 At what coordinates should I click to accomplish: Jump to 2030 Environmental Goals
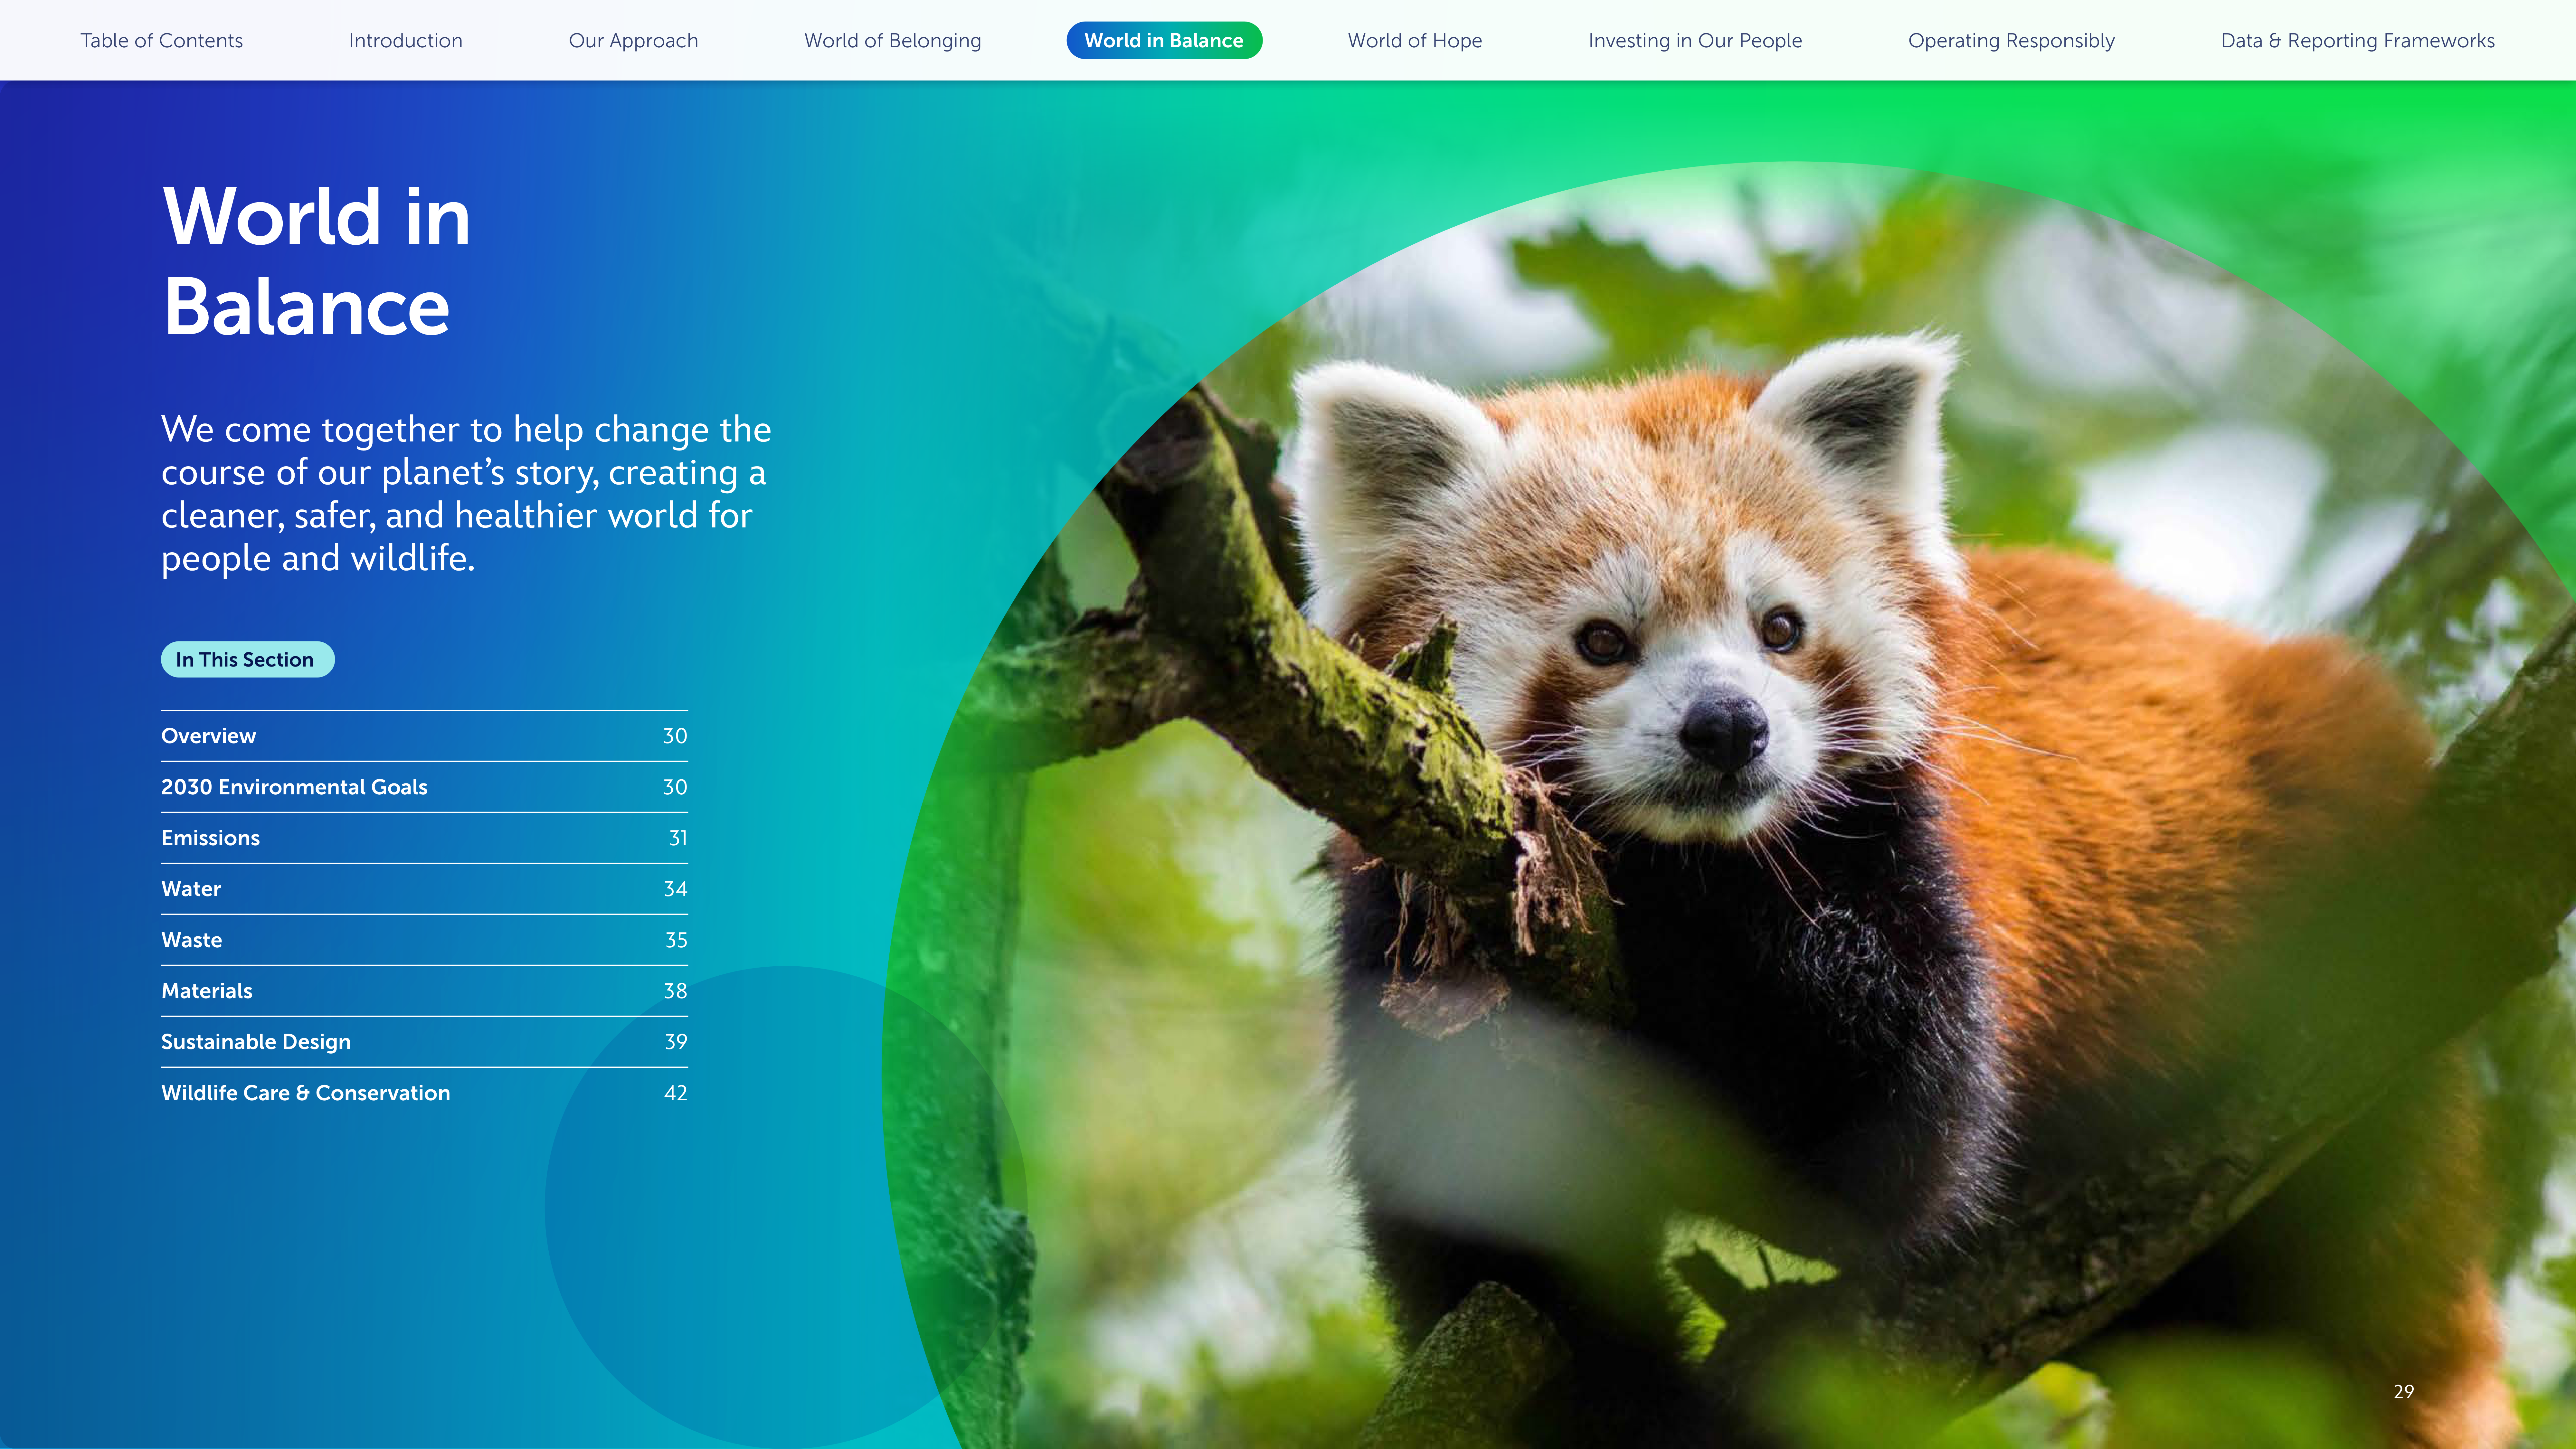click(294, 787)
